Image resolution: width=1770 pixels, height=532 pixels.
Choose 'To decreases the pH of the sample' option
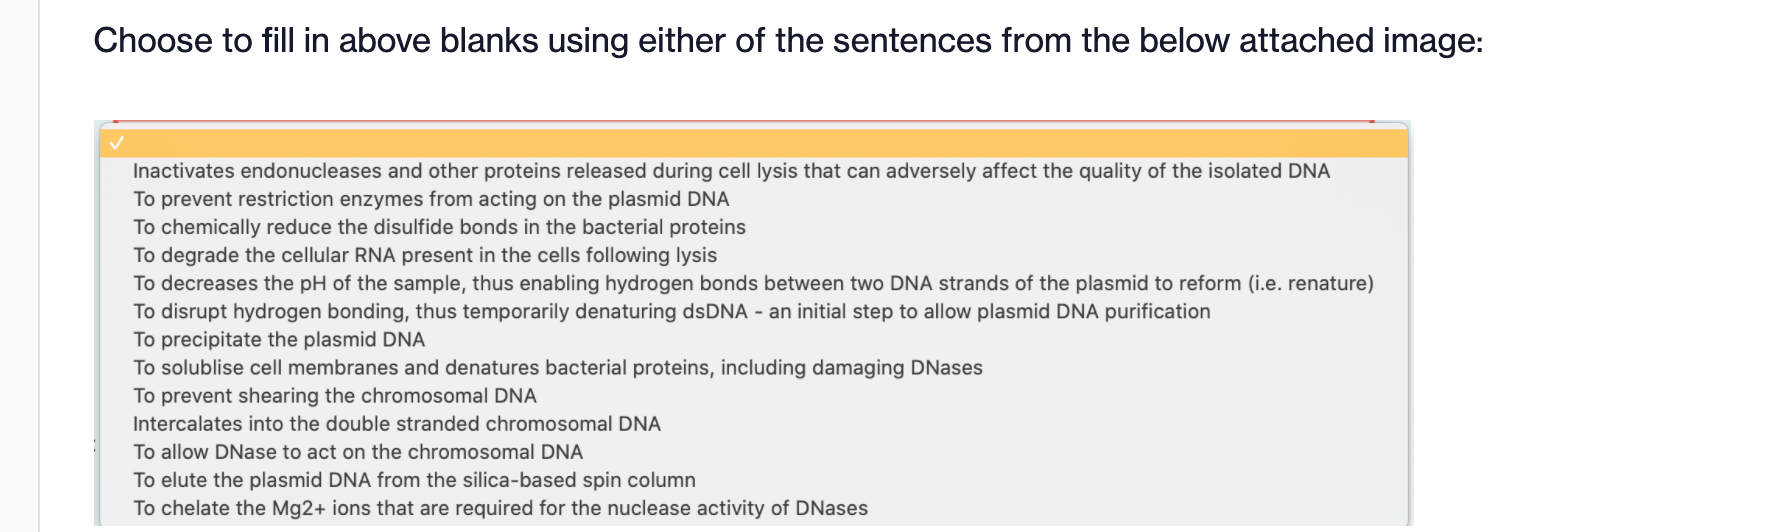point(753,283)
